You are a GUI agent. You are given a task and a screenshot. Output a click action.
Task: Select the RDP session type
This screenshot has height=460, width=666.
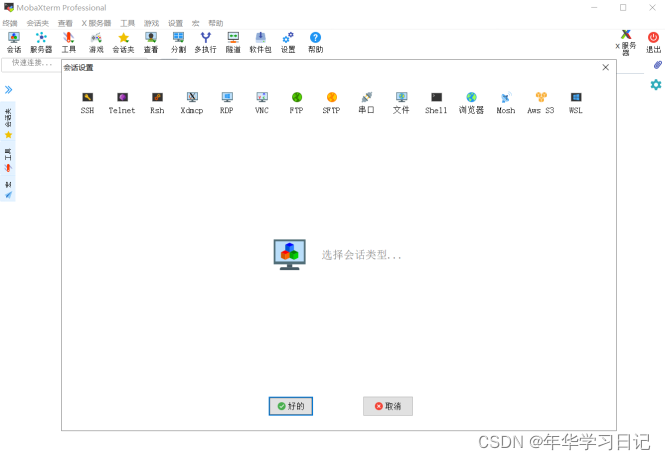[x=227, y=103]
